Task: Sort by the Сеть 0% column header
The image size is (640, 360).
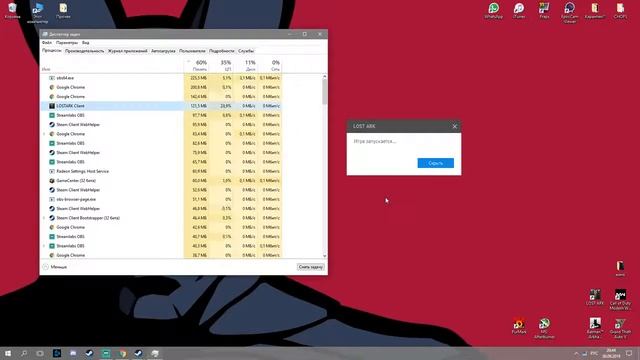Action: 270,65
